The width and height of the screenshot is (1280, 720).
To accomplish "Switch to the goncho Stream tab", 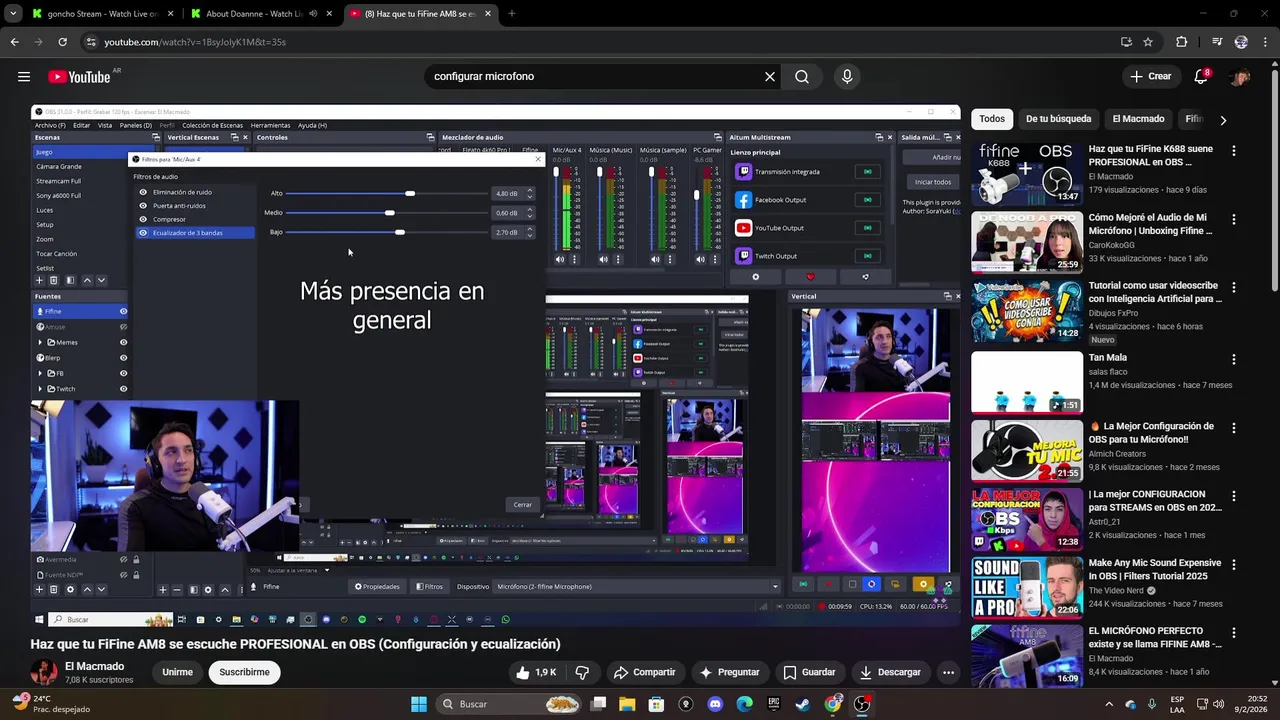I will pos(103,14).
